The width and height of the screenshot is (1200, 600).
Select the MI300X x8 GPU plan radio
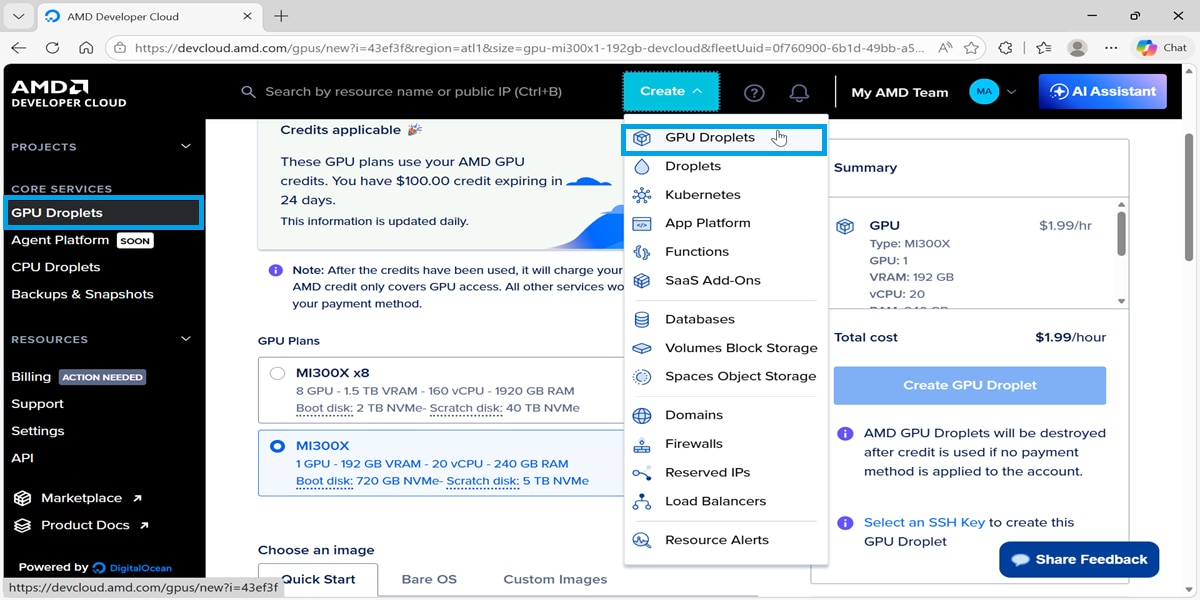[278, 373]
